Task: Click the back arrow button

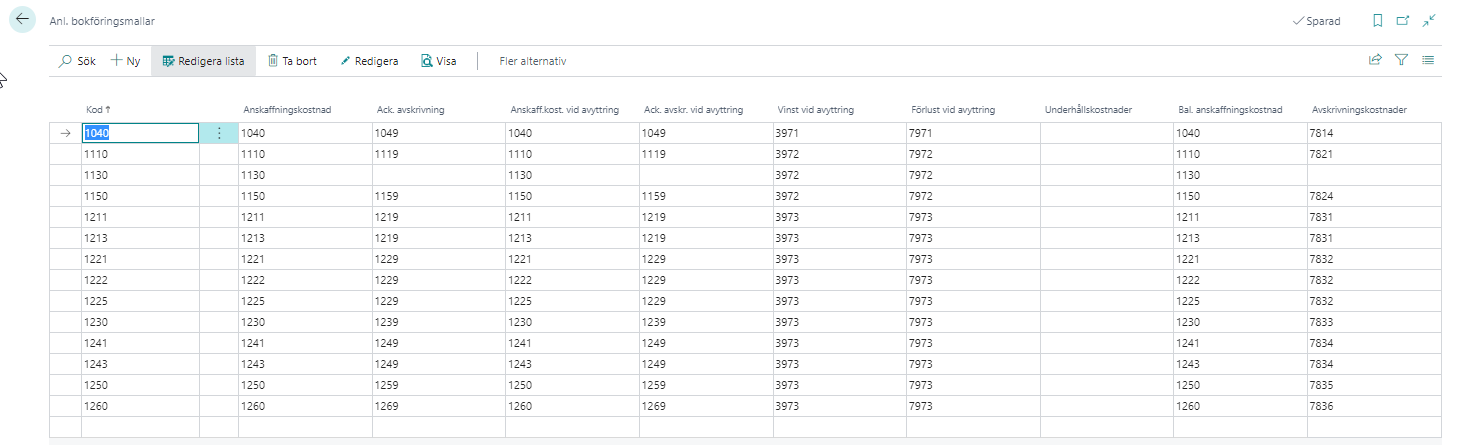Action: [x=23, y=20]
